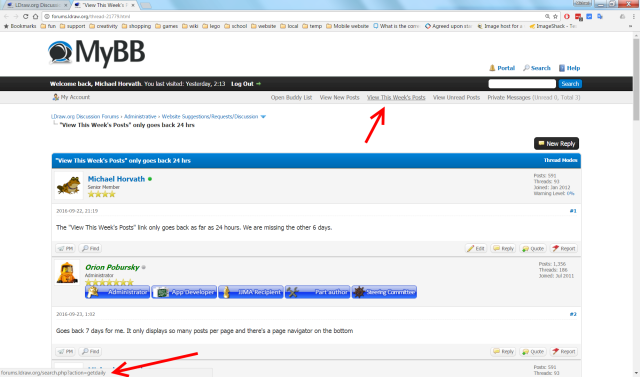Open View This Week's Posts
Image resolution: width=640 pixels, height=377 pixels.
[x=396, y=98]
